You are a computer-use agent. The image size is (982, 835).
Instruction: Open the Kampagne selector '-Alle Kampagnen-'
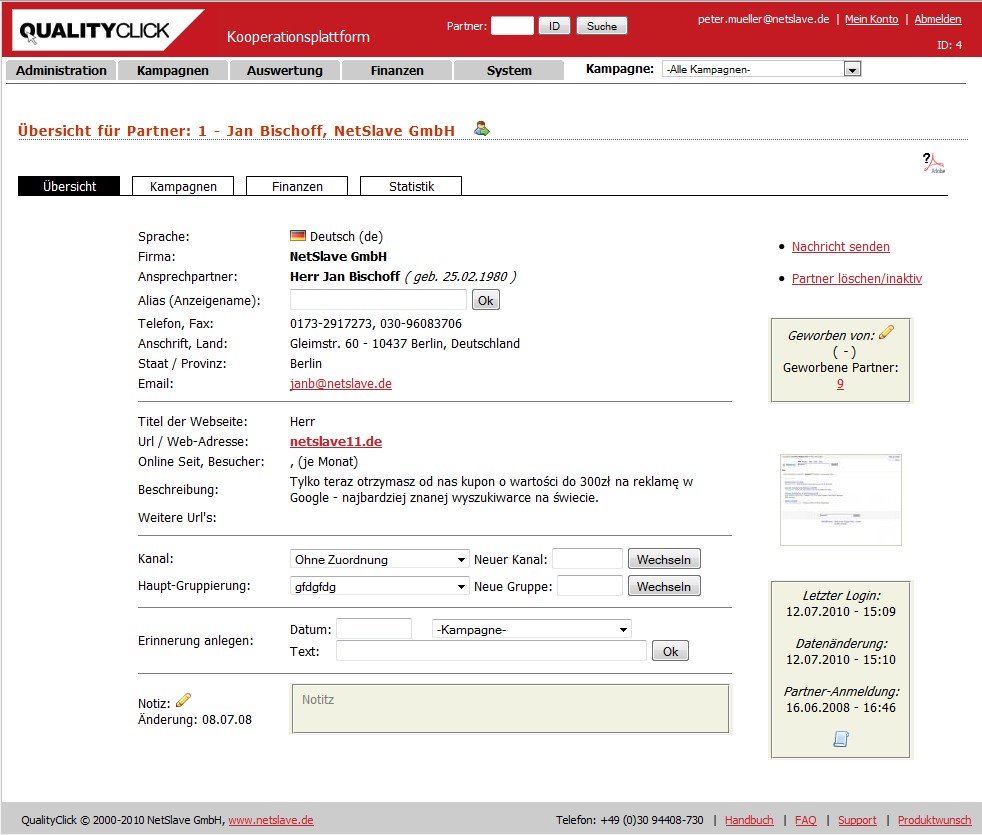762,70
